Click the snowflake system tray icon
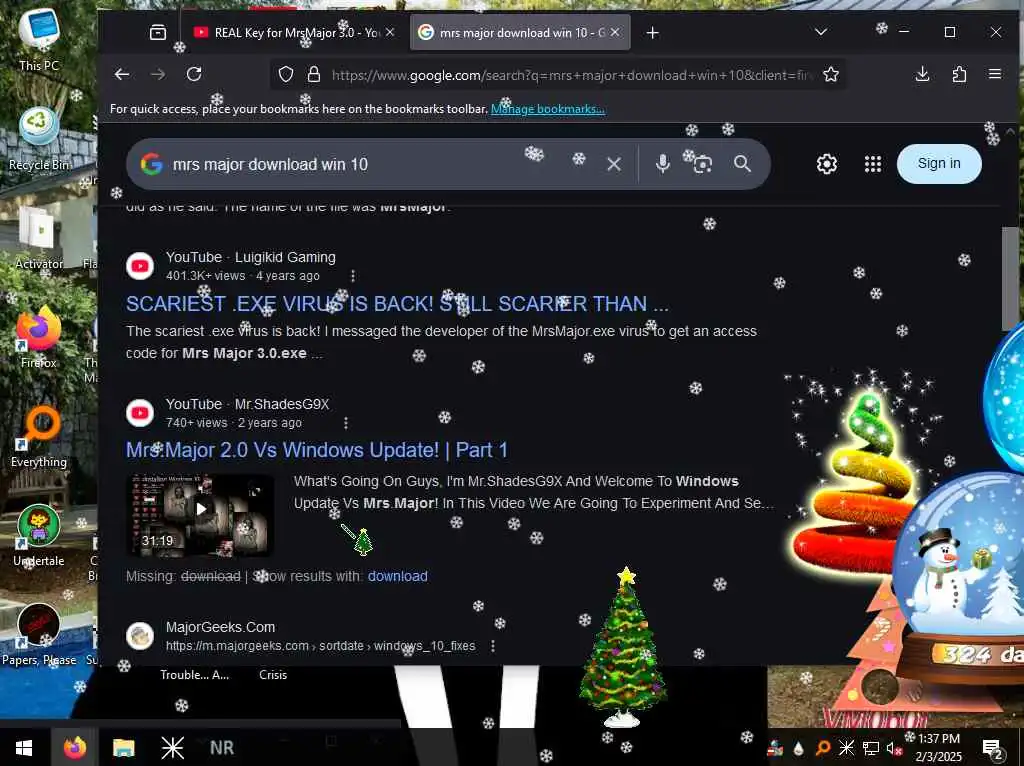Viewport: 1024px width, 766px height. pyautogui.click(x=846, y=748)
